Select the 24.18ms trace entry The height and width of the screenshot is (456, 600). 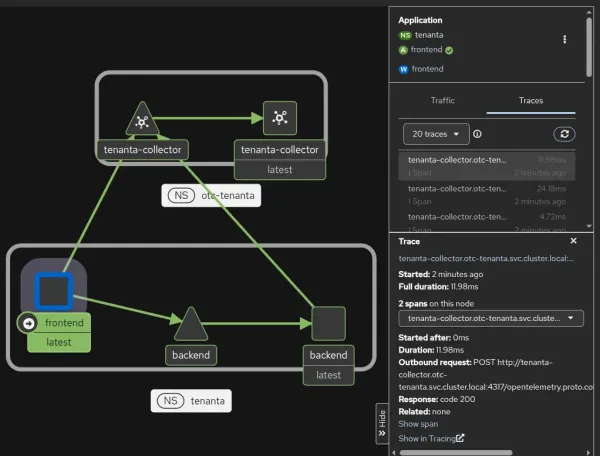[487, 195]
